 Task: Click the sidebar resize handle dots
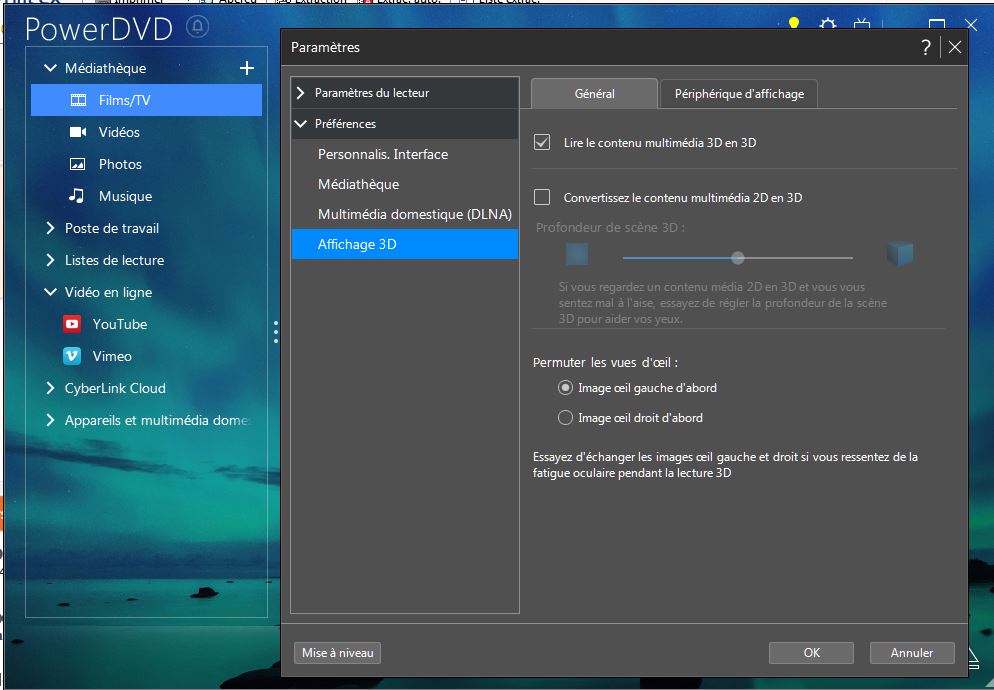[276, 332]
